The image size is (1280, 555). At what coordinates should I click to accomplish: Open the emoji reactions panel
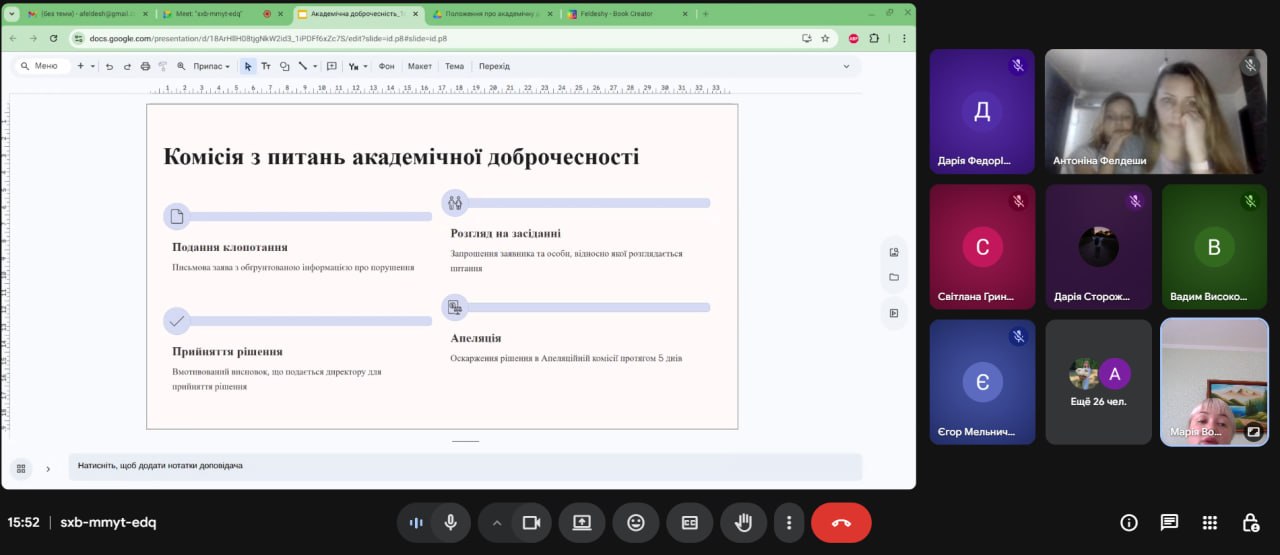coord(636,522)
